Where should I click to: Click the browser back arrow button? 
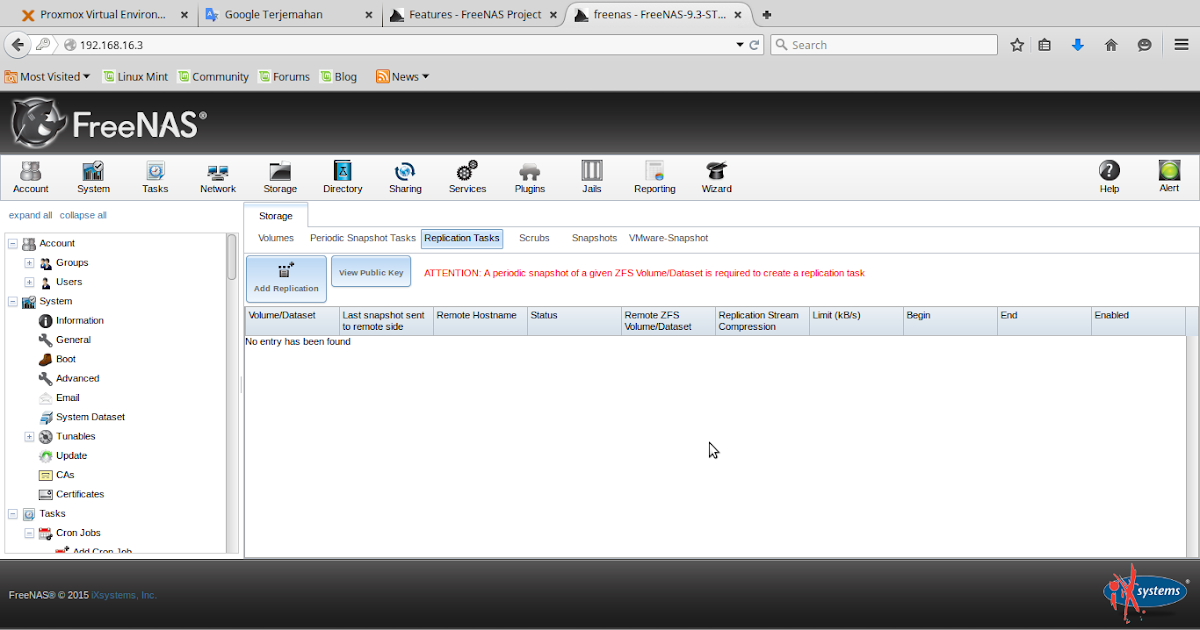point(17,44)
